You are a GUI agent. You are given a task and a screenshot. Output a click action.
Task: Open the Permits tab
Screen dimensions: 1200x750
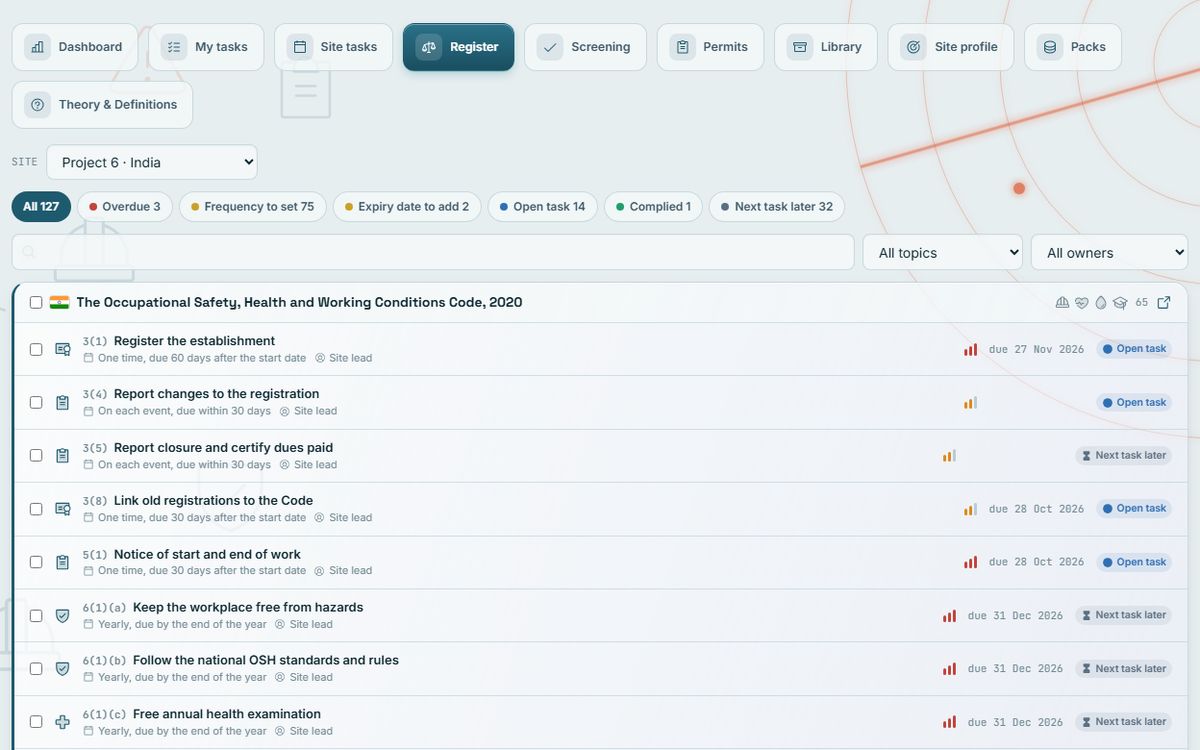click(710, 47)
